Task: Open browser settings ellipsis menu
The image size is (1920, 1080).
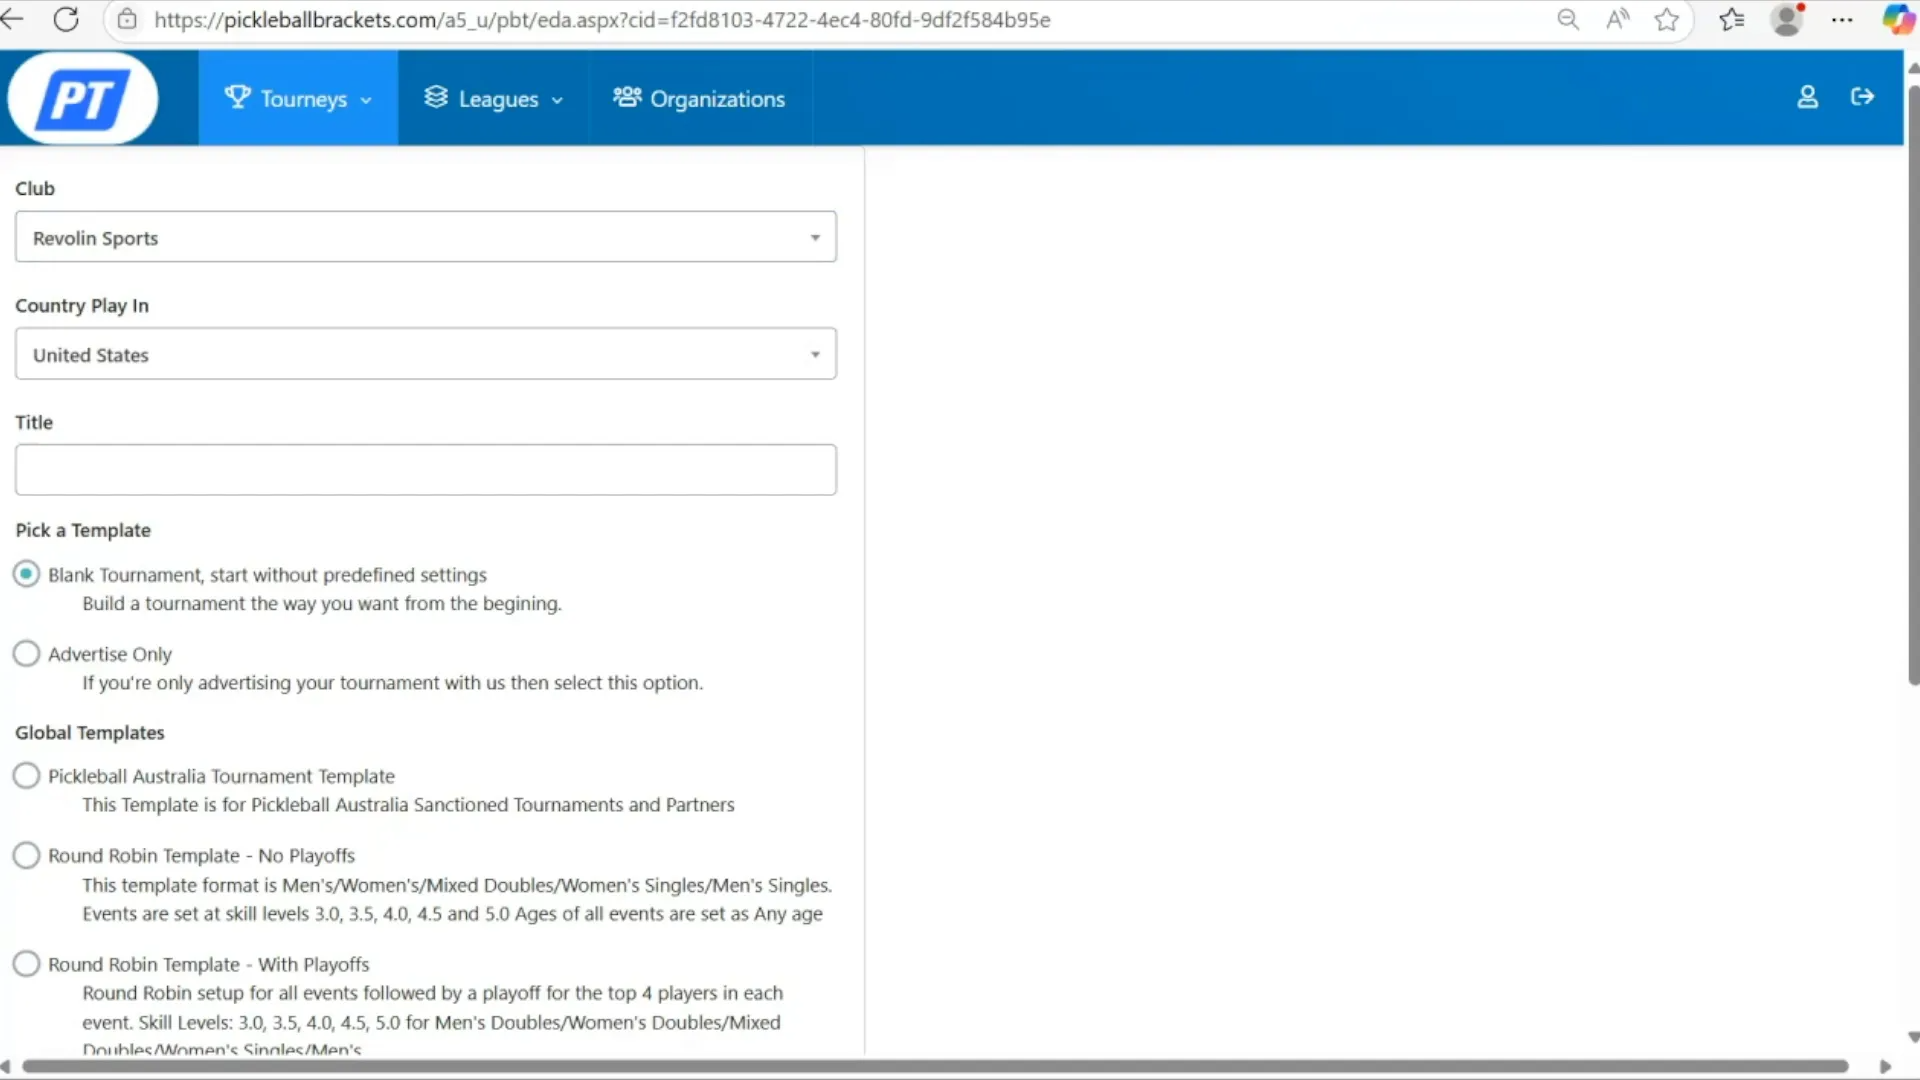Action: (1842, 20)
